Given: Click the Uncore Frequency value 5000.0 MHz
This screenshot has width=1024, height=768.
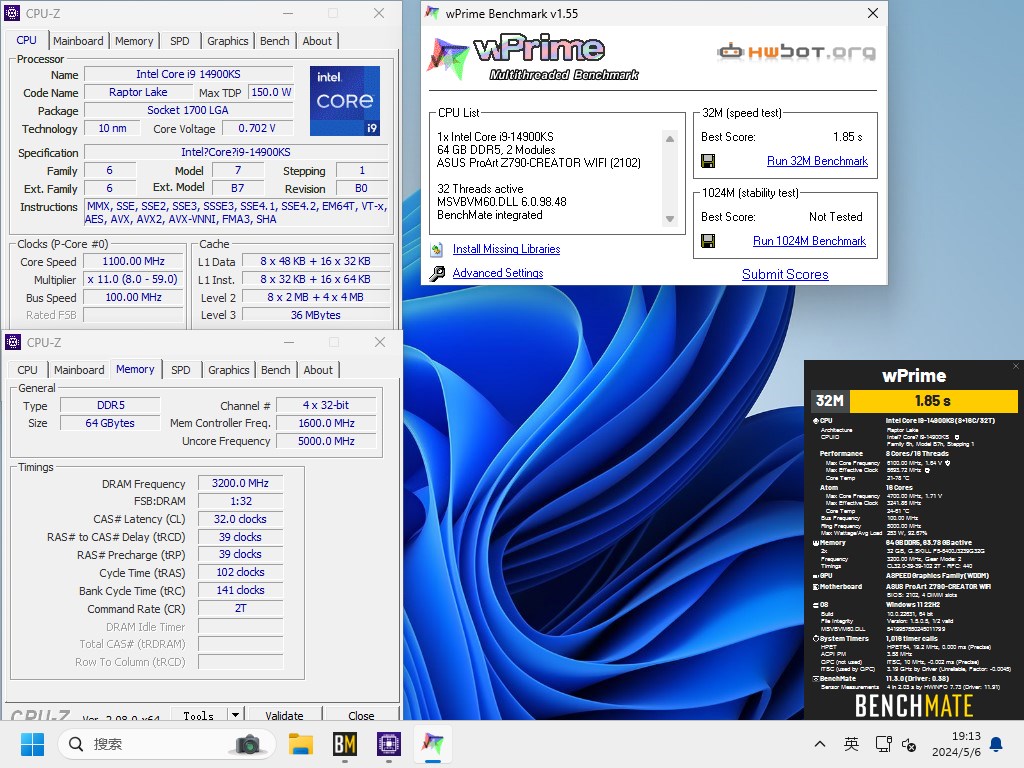Looking at the screenshot, I should point(327,441).
